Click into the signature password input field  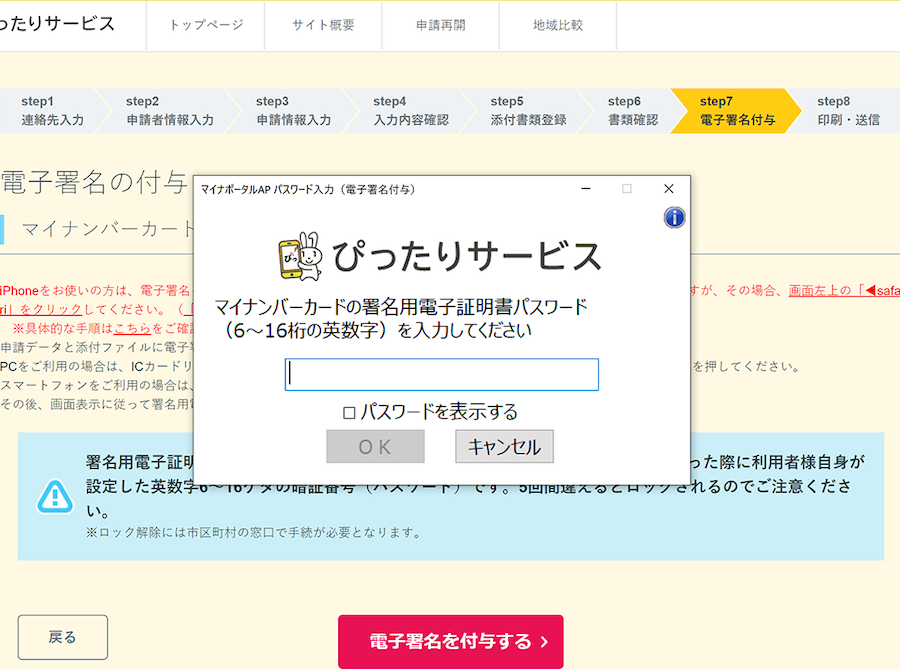(x=441, y=374)
